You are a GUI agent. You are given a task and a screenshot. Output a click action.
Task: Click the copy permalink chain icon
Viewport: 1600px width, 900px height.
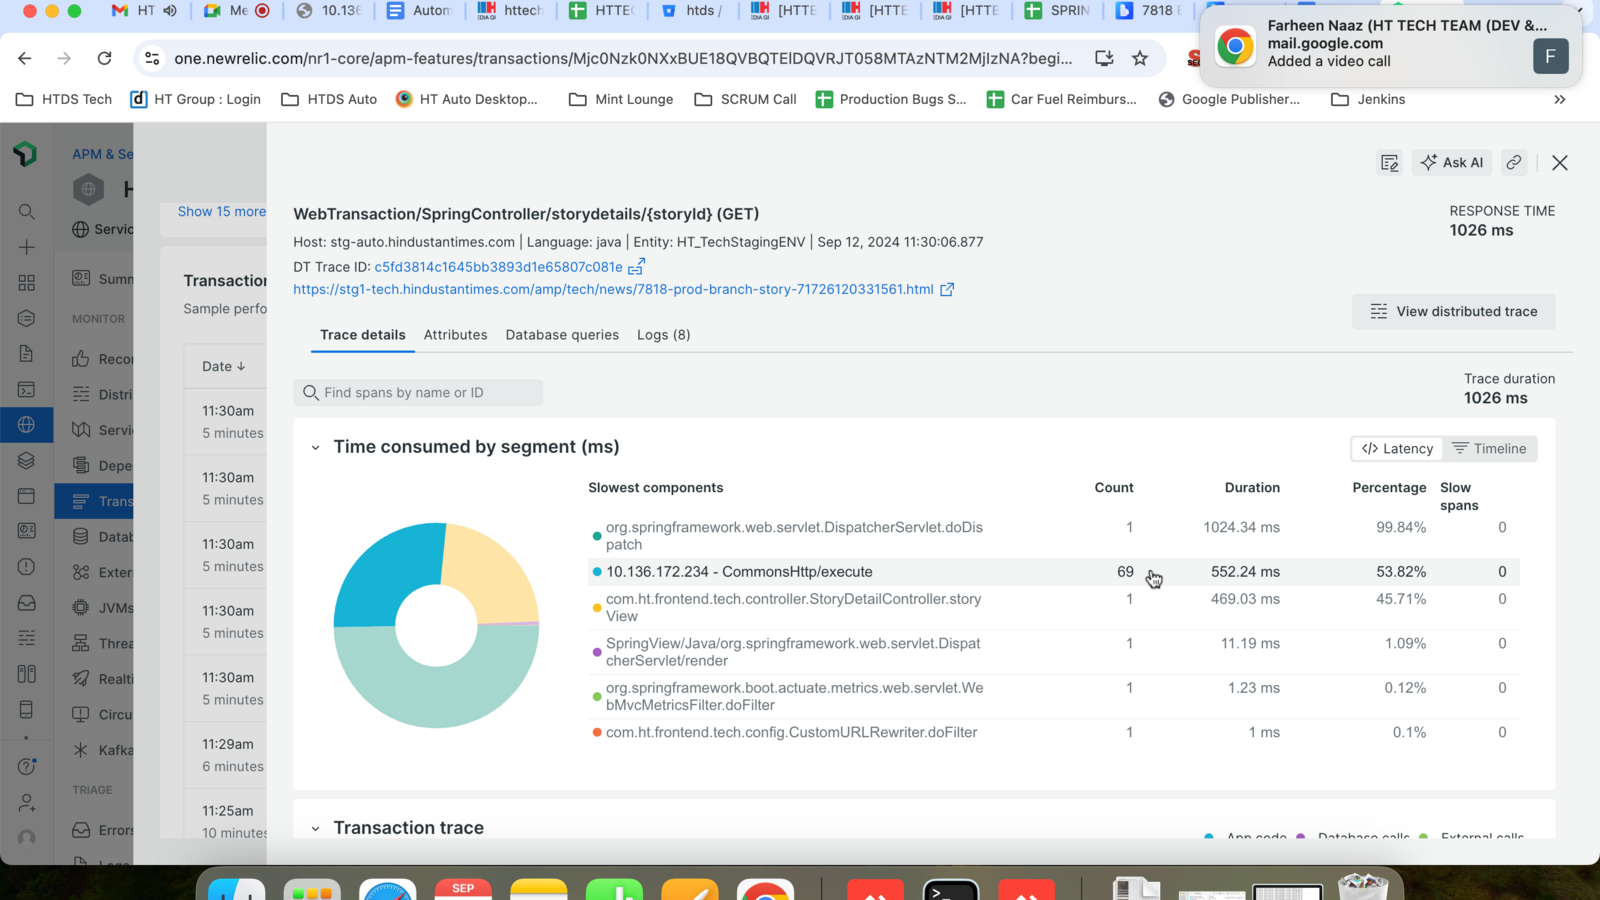[x=1514, y=163]
